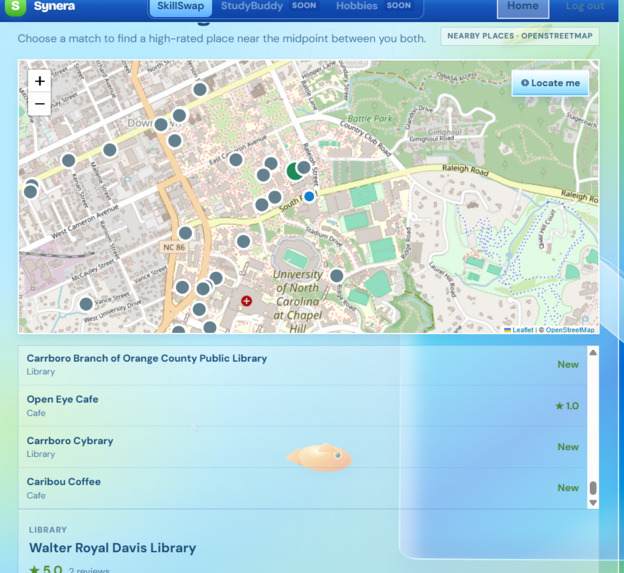Click the Locate me button
Screen dimensions: 624x573
click(550, 83)
